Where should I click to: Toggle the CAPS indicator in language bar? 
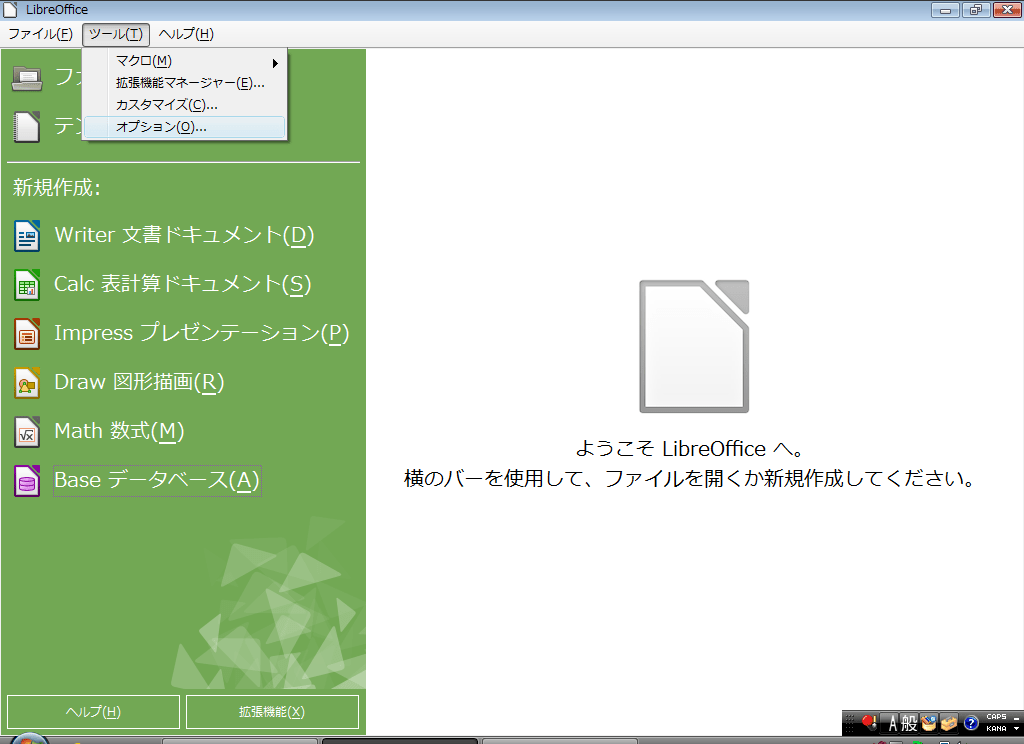(x=997, y=717)
